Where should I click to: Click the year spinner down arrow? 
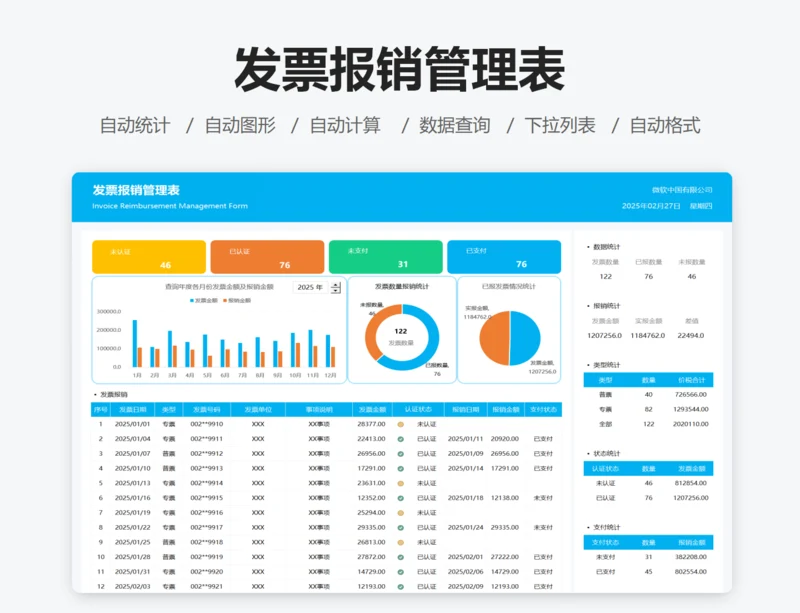click(x=336, y=290)
